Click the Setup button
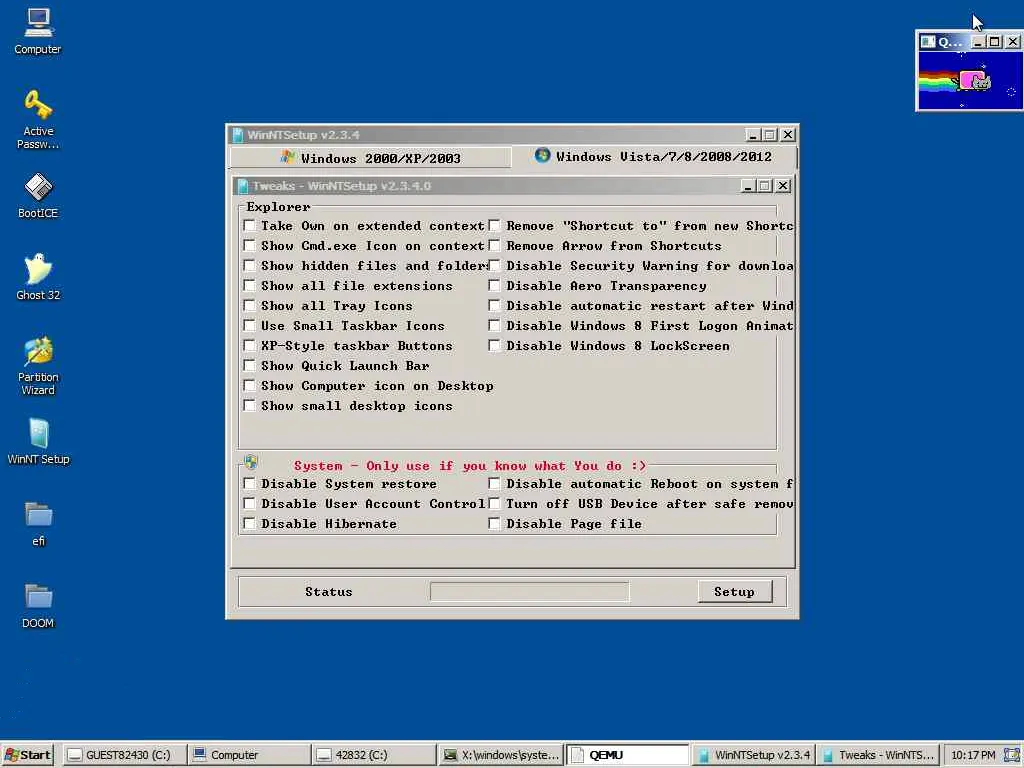1024x768 pixels. 735,592
